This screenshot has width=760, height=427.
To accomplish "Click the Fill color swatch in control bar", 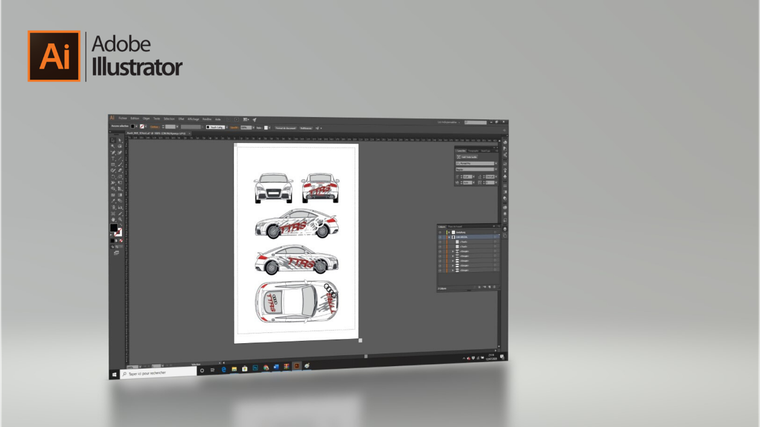I will coord(132,127).
